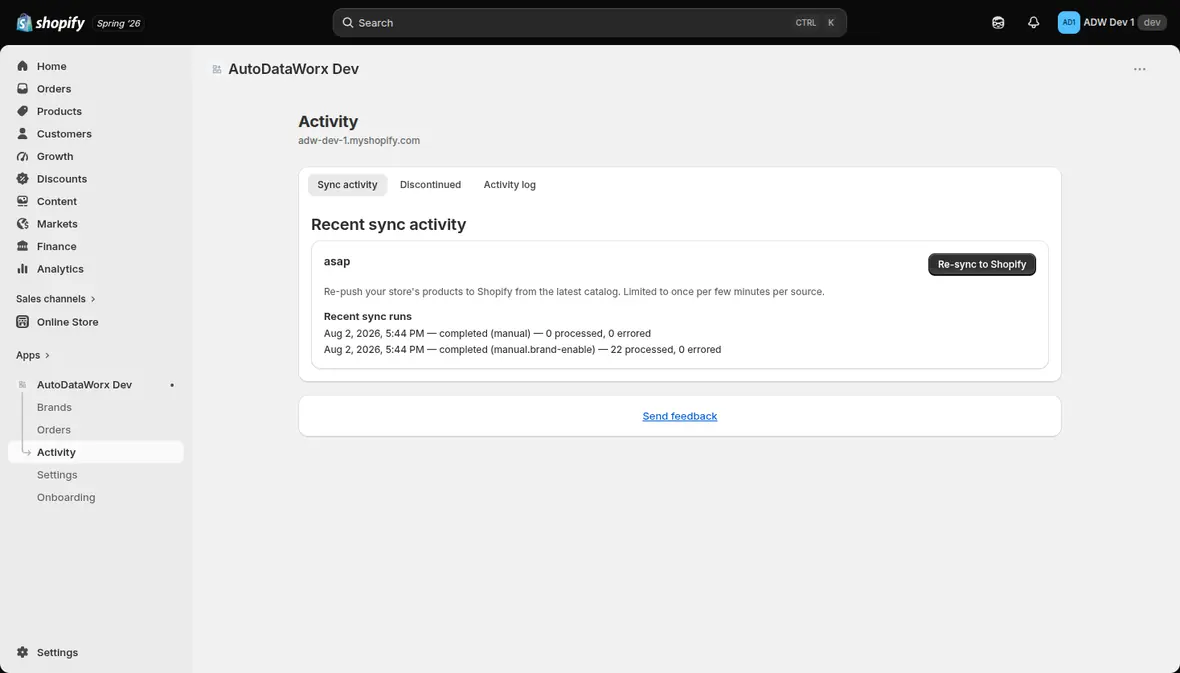Image resolution: width=1180 pixels, height=673 pixels.
Task: Click the Online Store storefront icon
Action: click(23, 322)
